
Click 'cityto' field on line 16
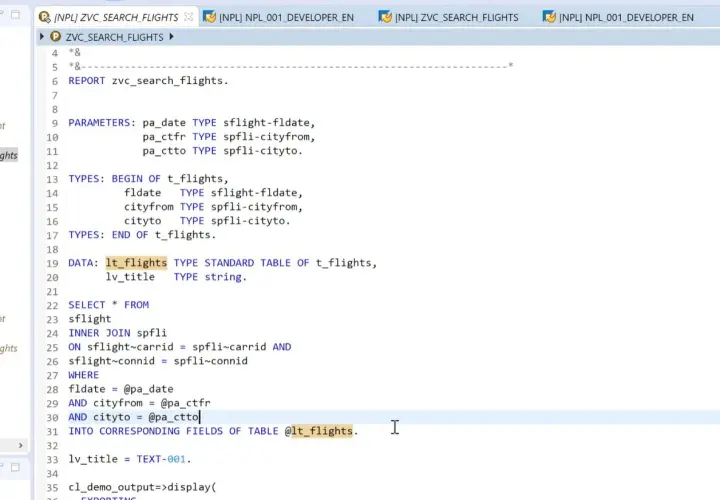pos(142,221)
